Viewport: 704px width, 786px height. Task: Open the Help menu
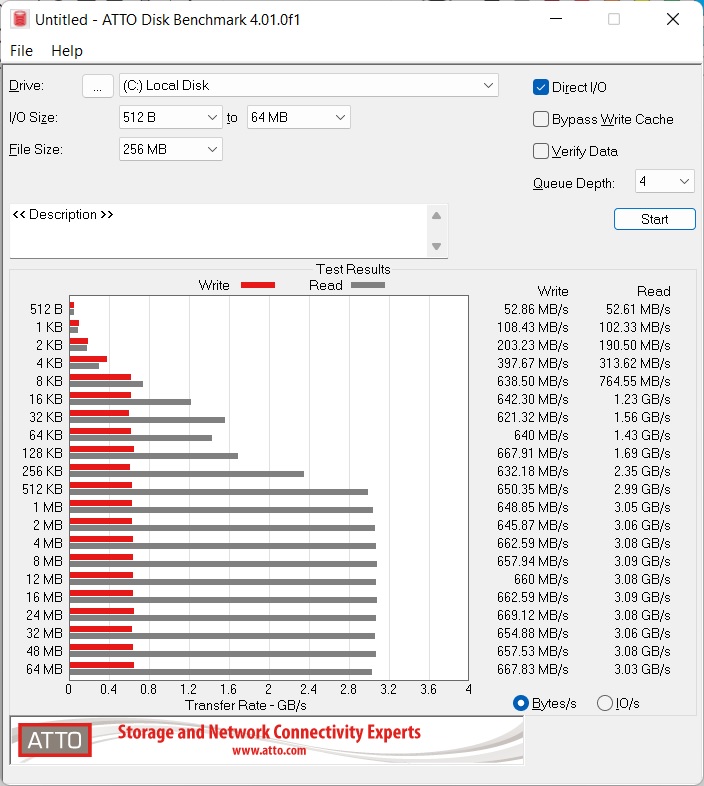tap(67, 51)
